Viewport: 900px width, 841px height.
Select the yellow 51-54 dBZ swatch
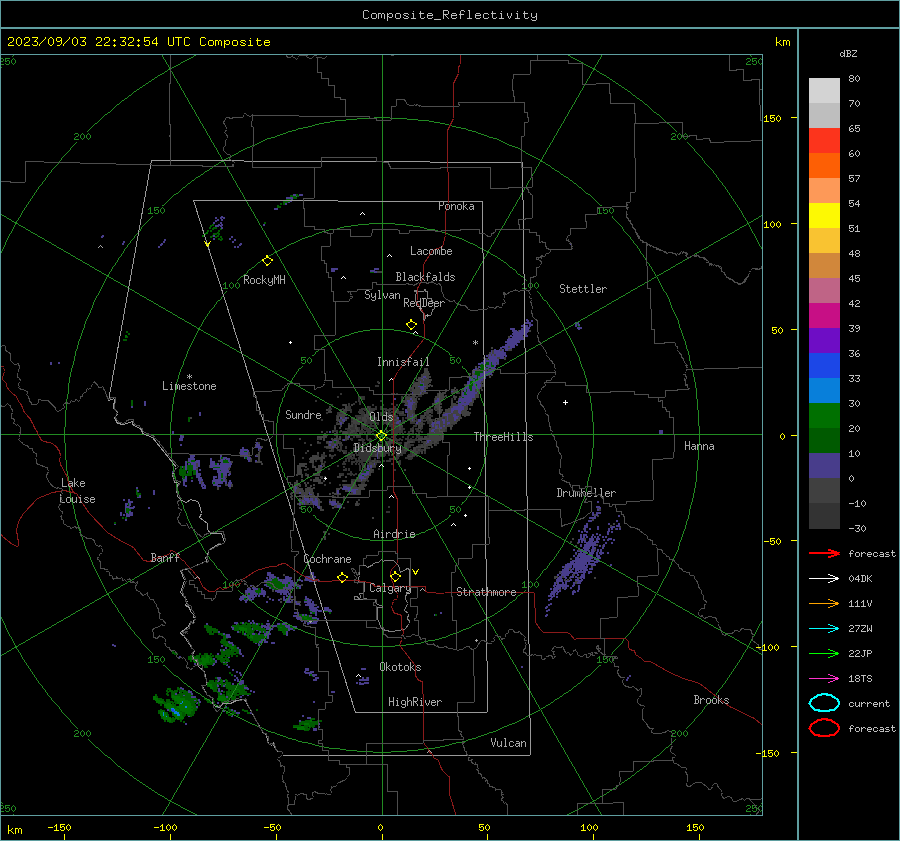[824, 215]
